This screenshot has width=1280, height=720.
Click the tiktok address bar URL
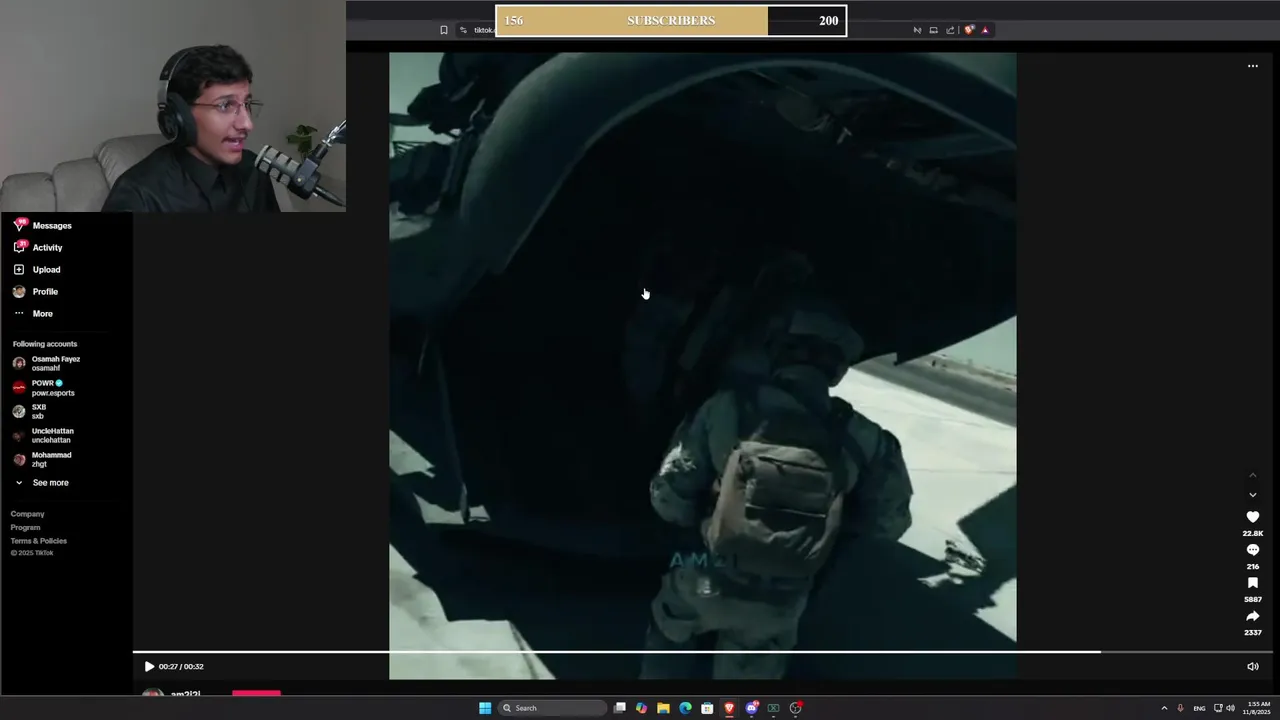pos(483,30)
